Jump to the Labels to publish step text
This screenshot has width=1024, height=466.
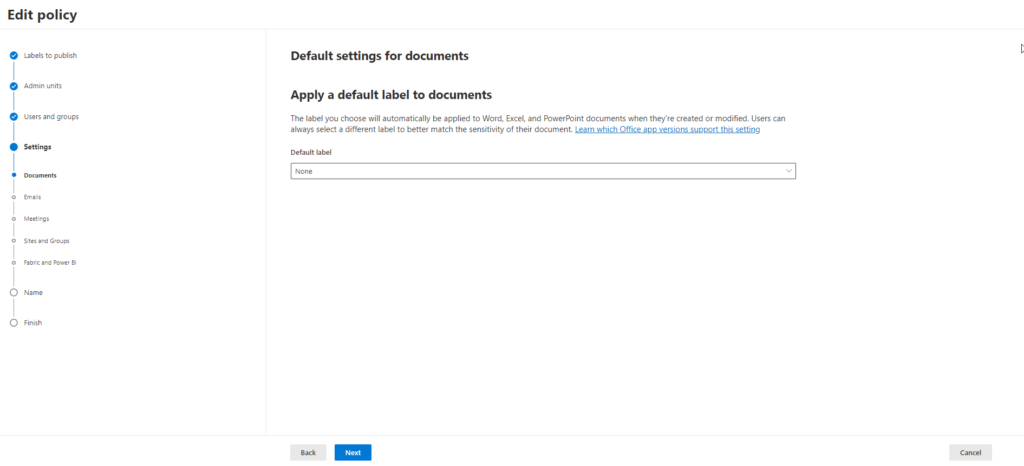pos(50,55)
